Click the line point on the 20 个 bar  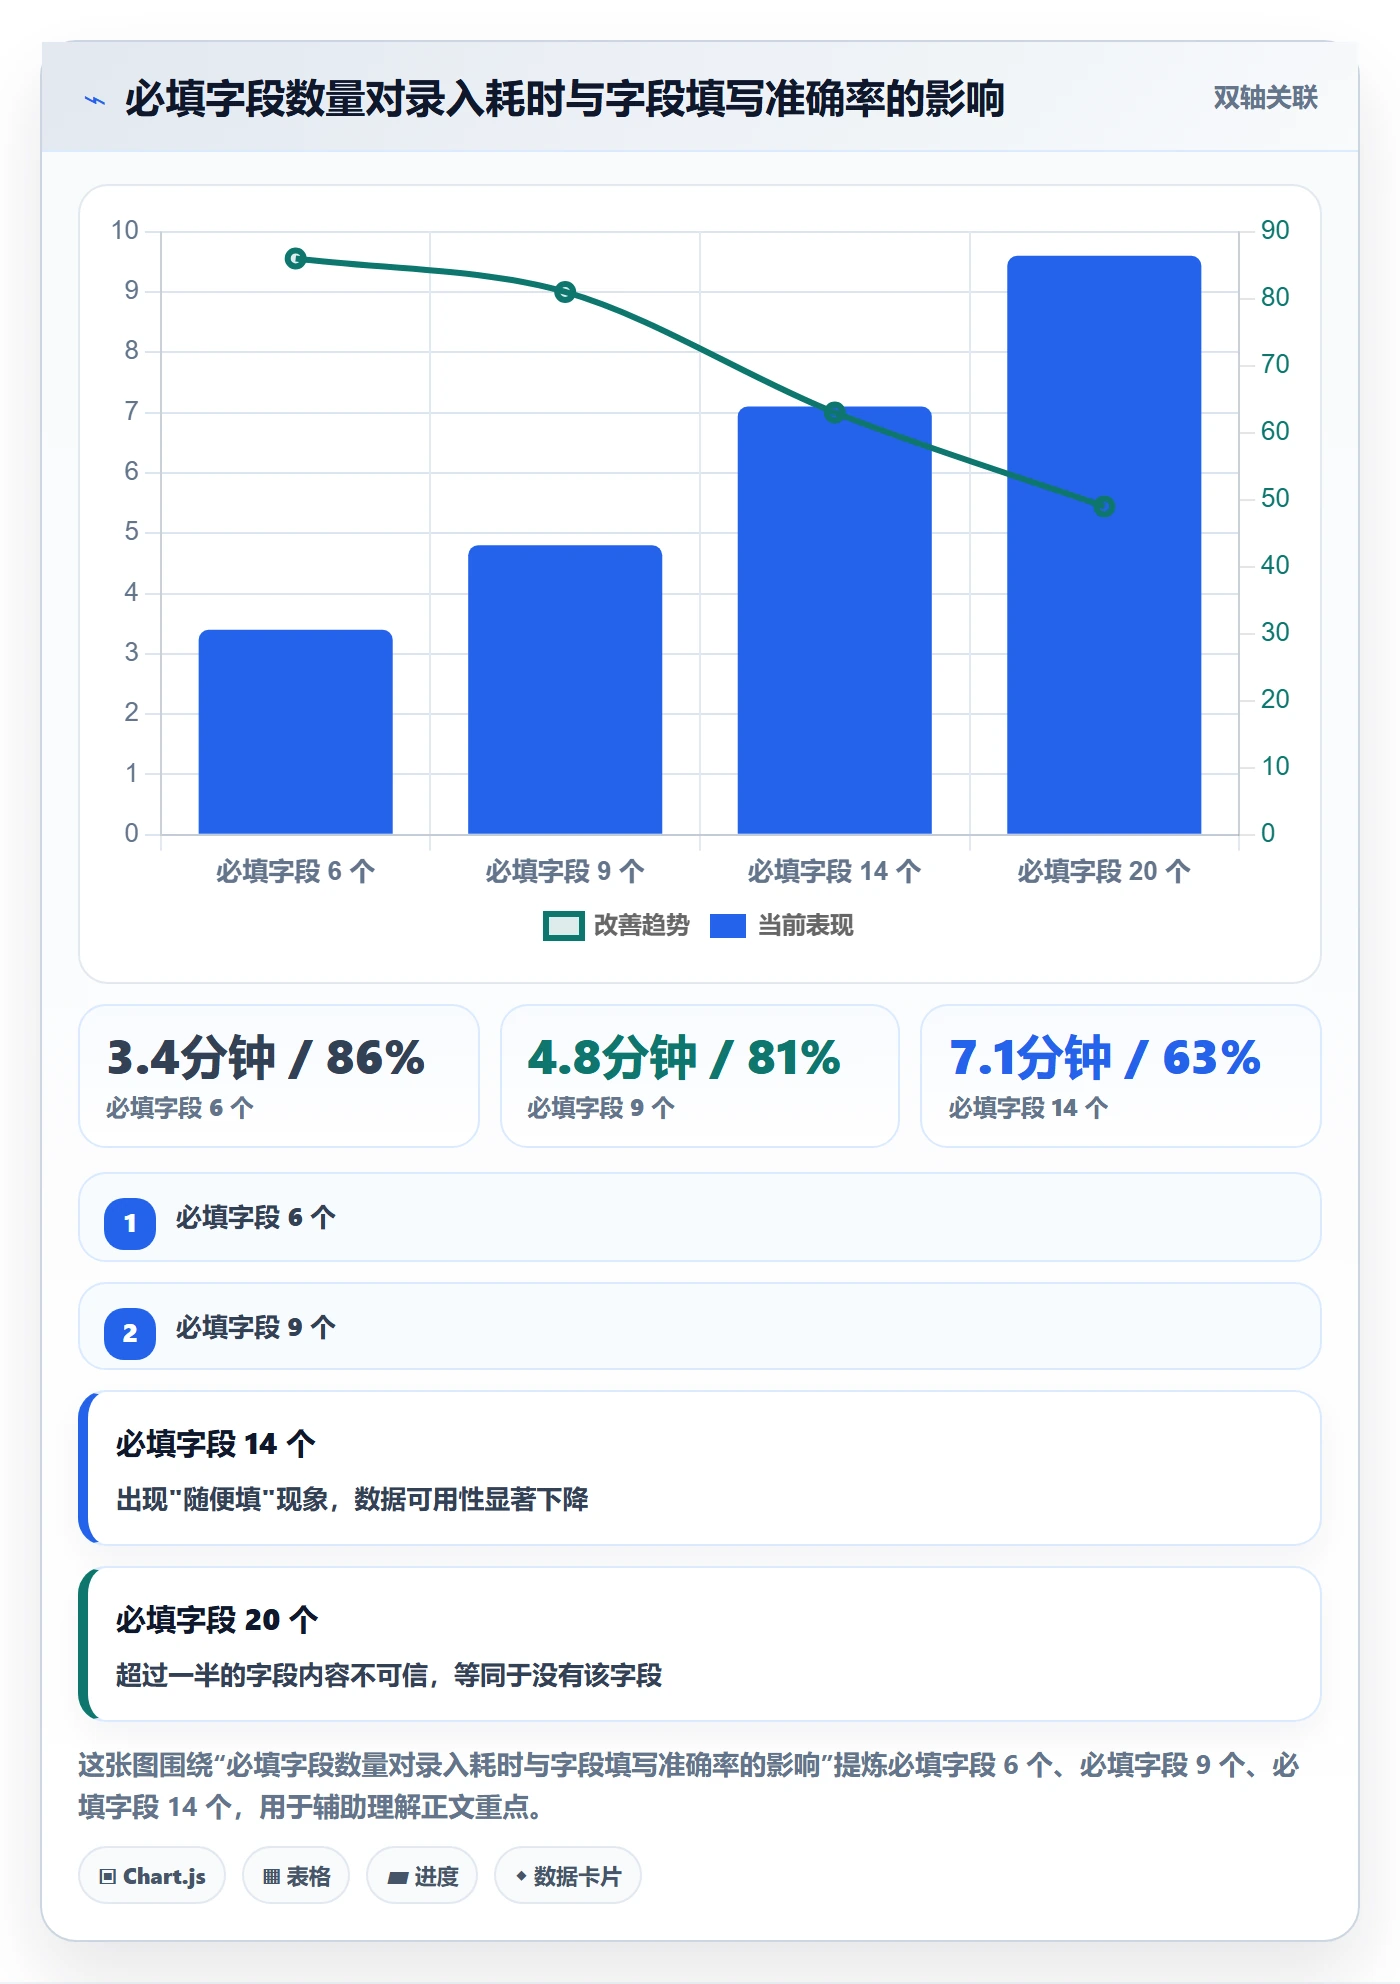click(1104, 507)
